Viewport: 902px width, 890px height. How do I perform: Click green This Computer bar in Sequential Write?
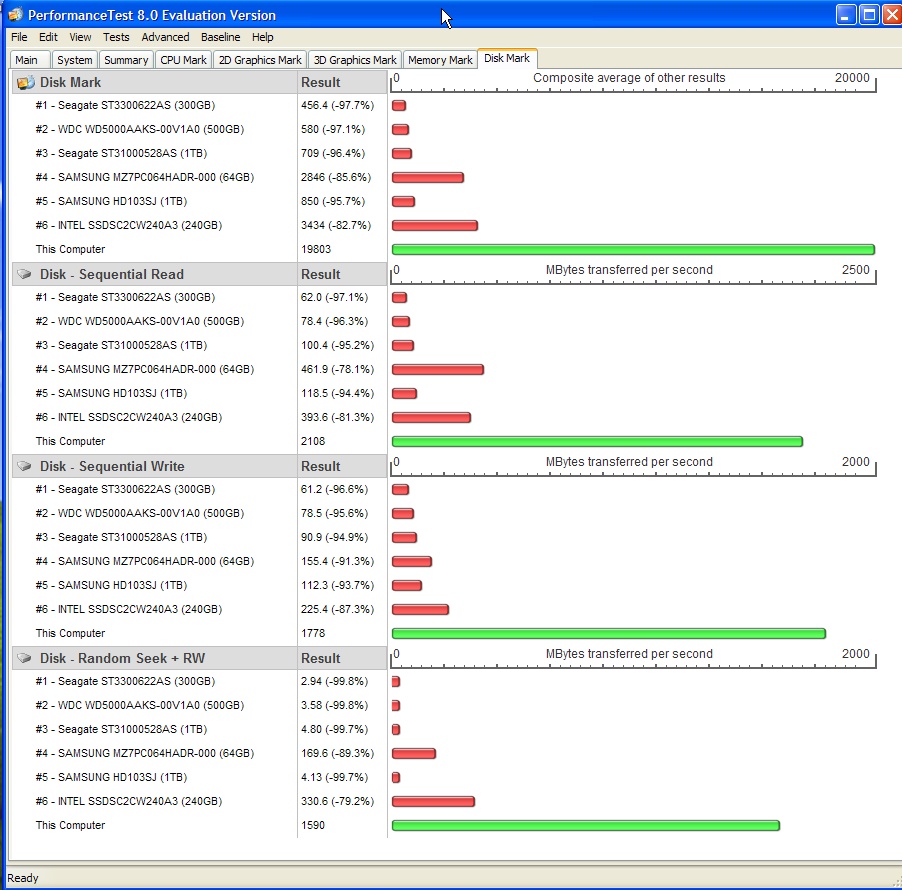(609, 633)
